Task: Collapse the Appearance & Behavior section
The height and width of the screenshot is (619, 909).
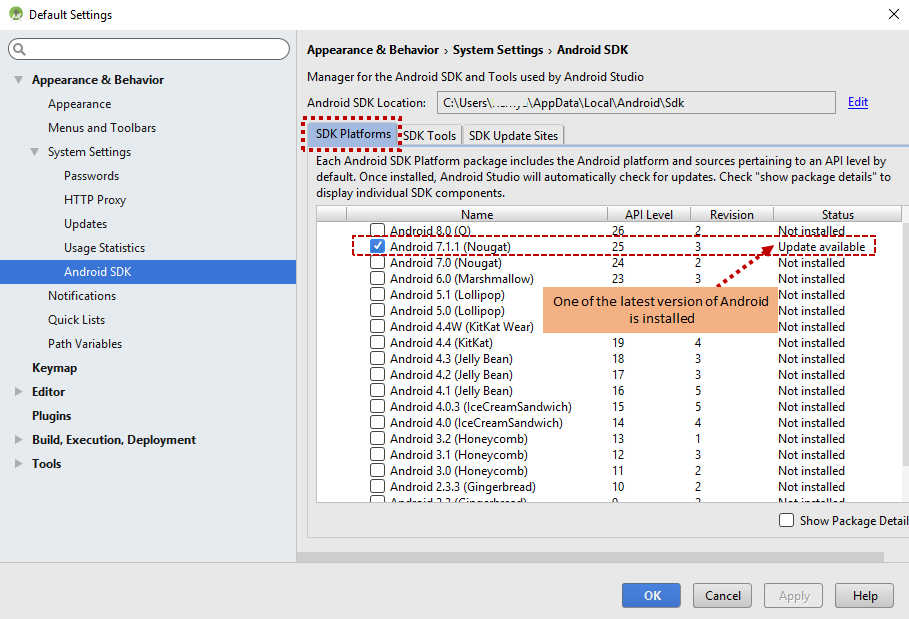Action: pyautogui.click(x=19, y=79)
